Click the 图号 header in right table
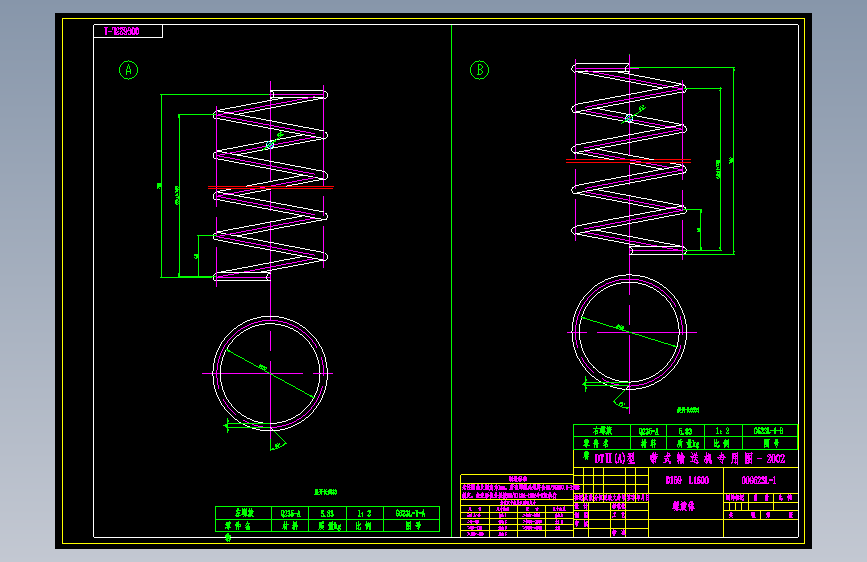The height and width of the screenshot is (562, 867). (769, 443)
